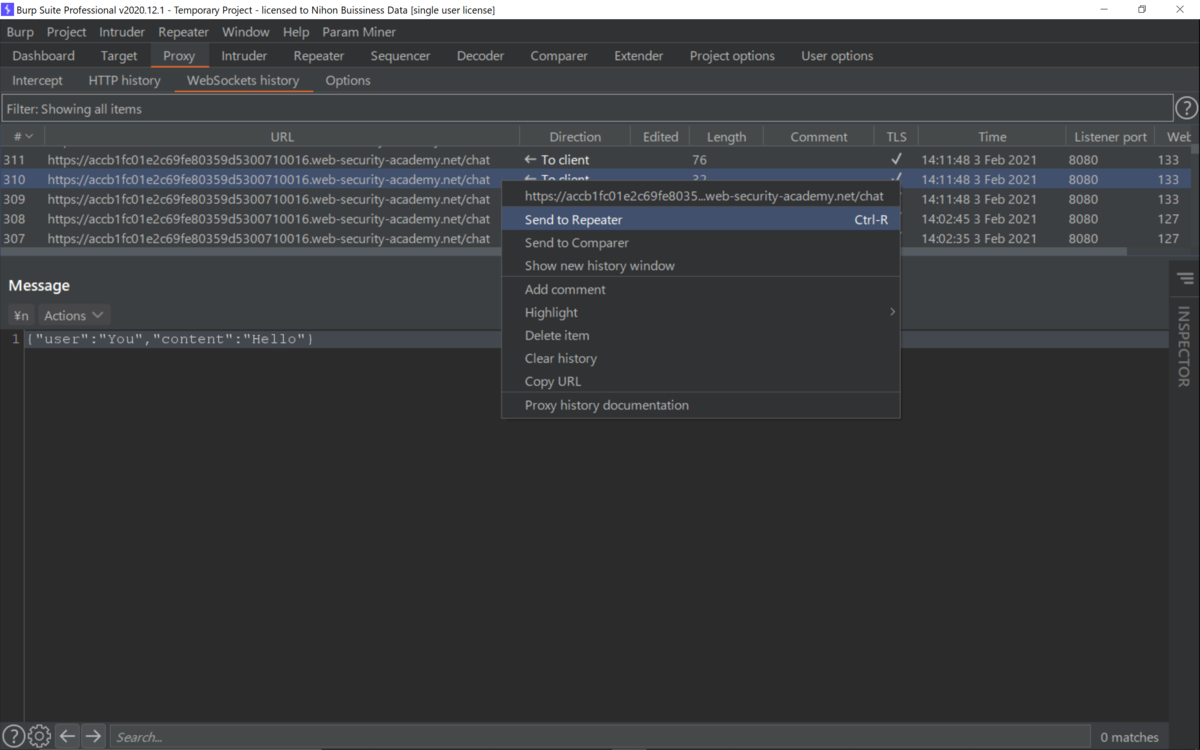The image size is (1200, 750).
Task: Open the Intruder menu in menu bar
Action: click(122, 32)
